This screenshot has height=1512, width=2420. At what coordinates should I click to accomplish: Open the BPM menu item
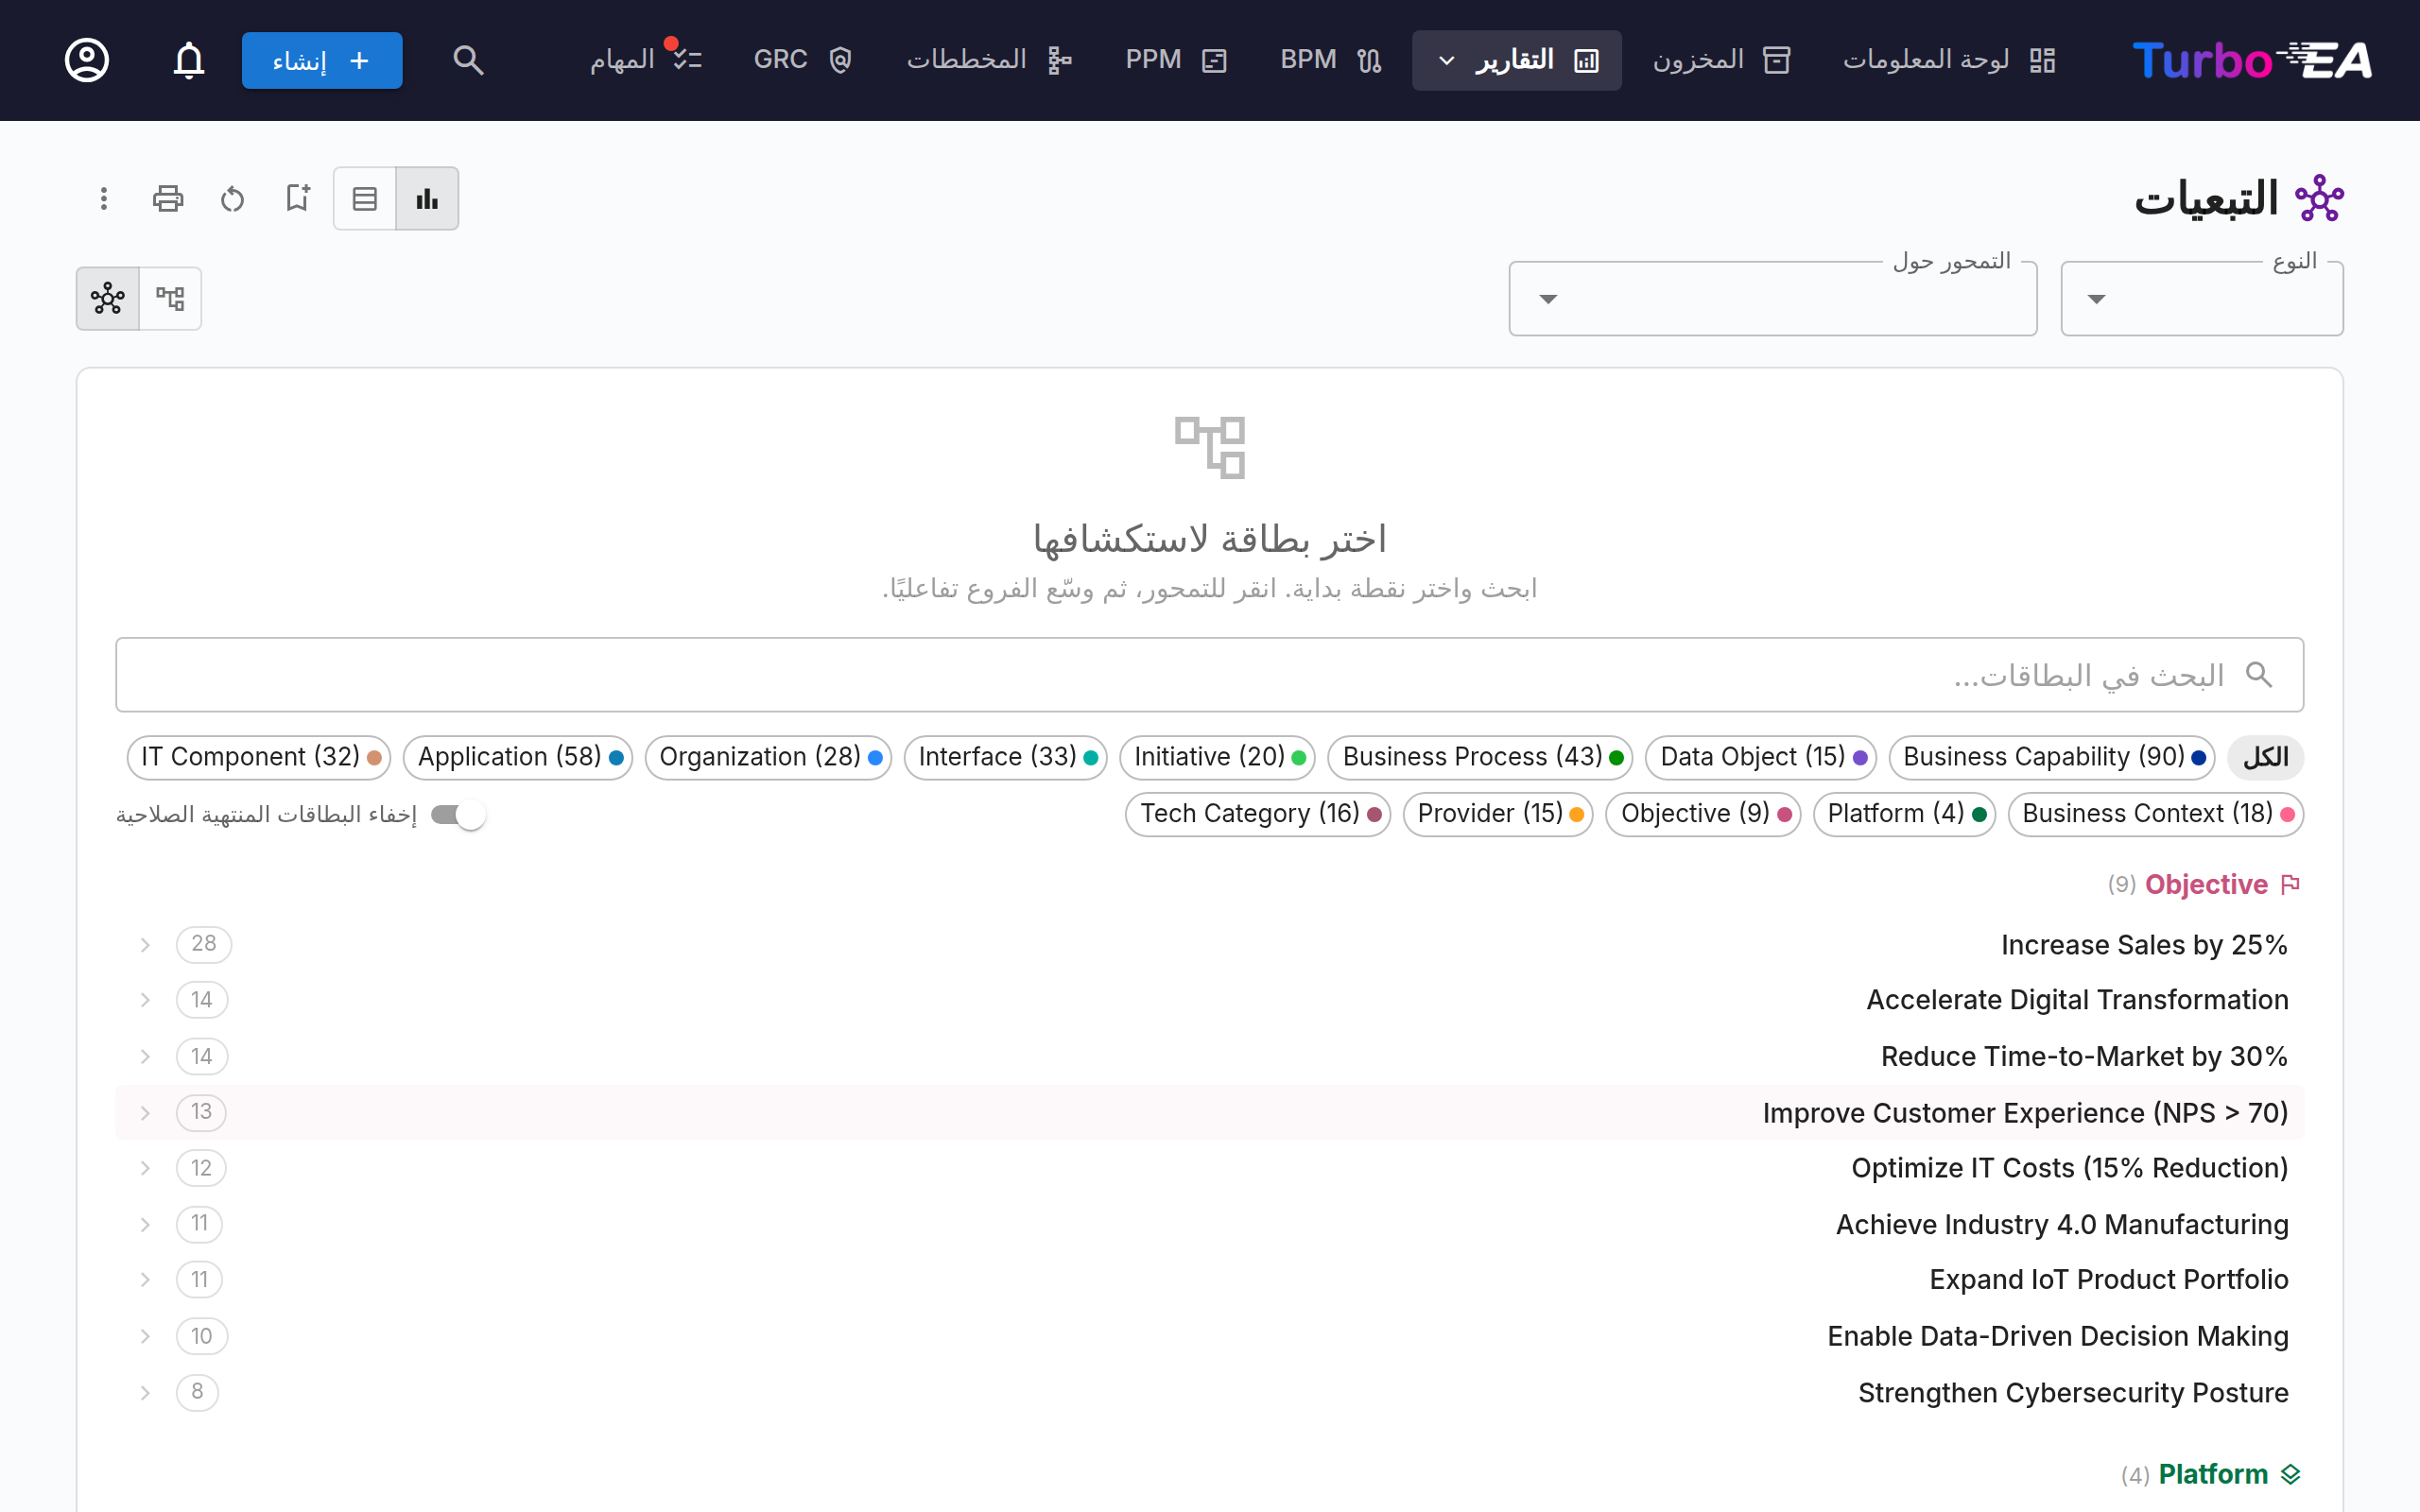point(1330,60)
